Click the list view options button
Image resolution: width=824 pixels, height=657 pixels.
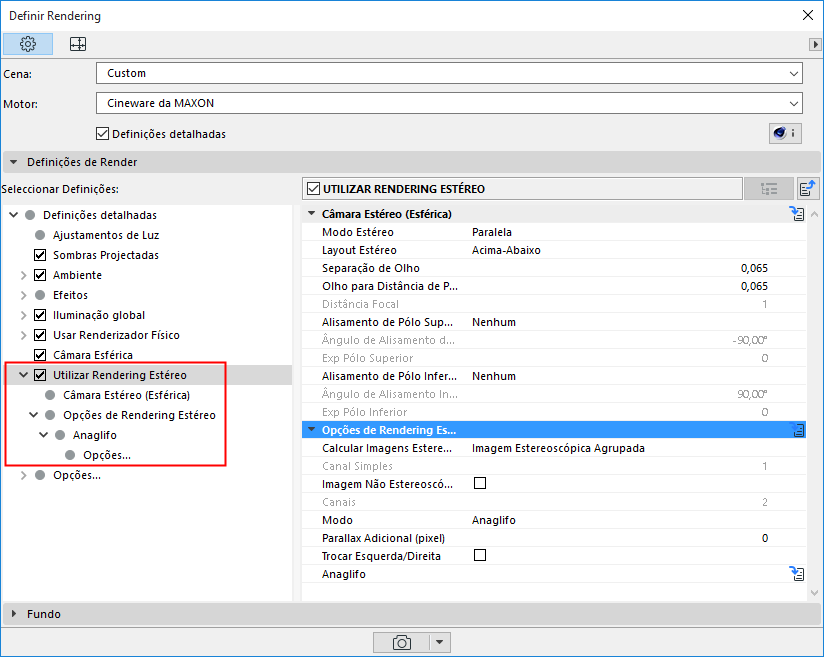[x=768, y=189]
